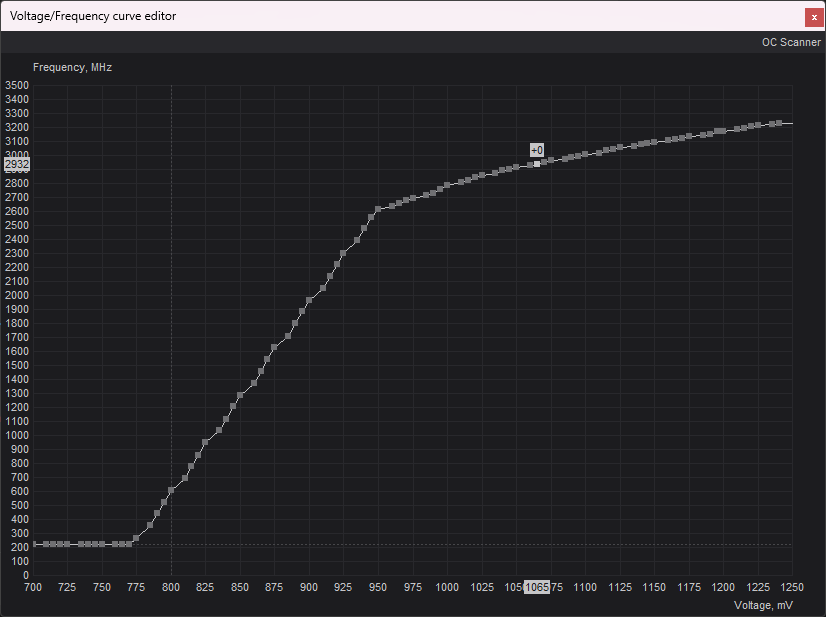The height and width of the screenshot is (617, 826).
Task: Click the 1065 voltage readout on X axis
Action: (x=537, y=587)
